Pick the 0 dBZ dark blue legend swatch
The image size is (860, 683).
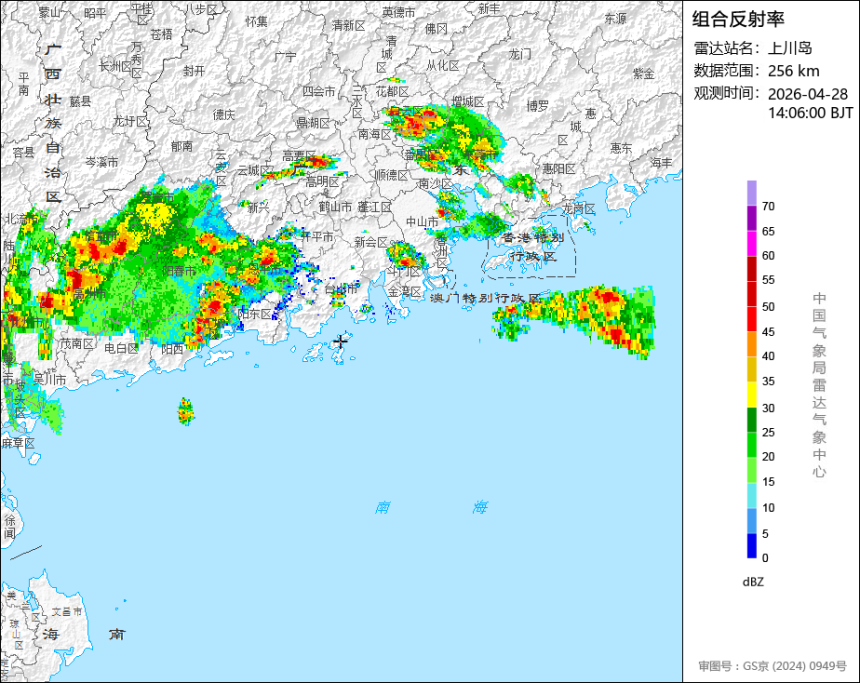[x=751, y=546]
